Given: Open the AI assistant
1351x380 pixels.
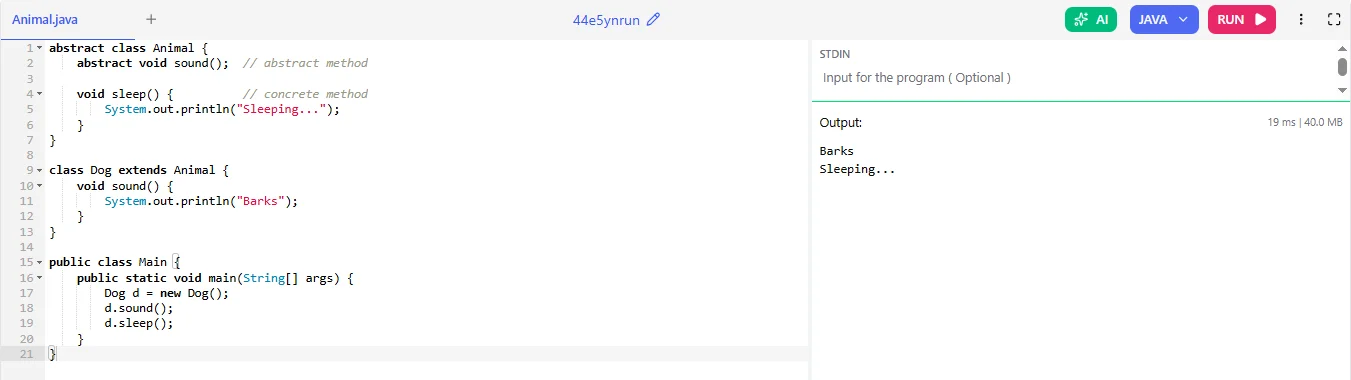Looking at the screenshot, I should (x=1091, y=19).
